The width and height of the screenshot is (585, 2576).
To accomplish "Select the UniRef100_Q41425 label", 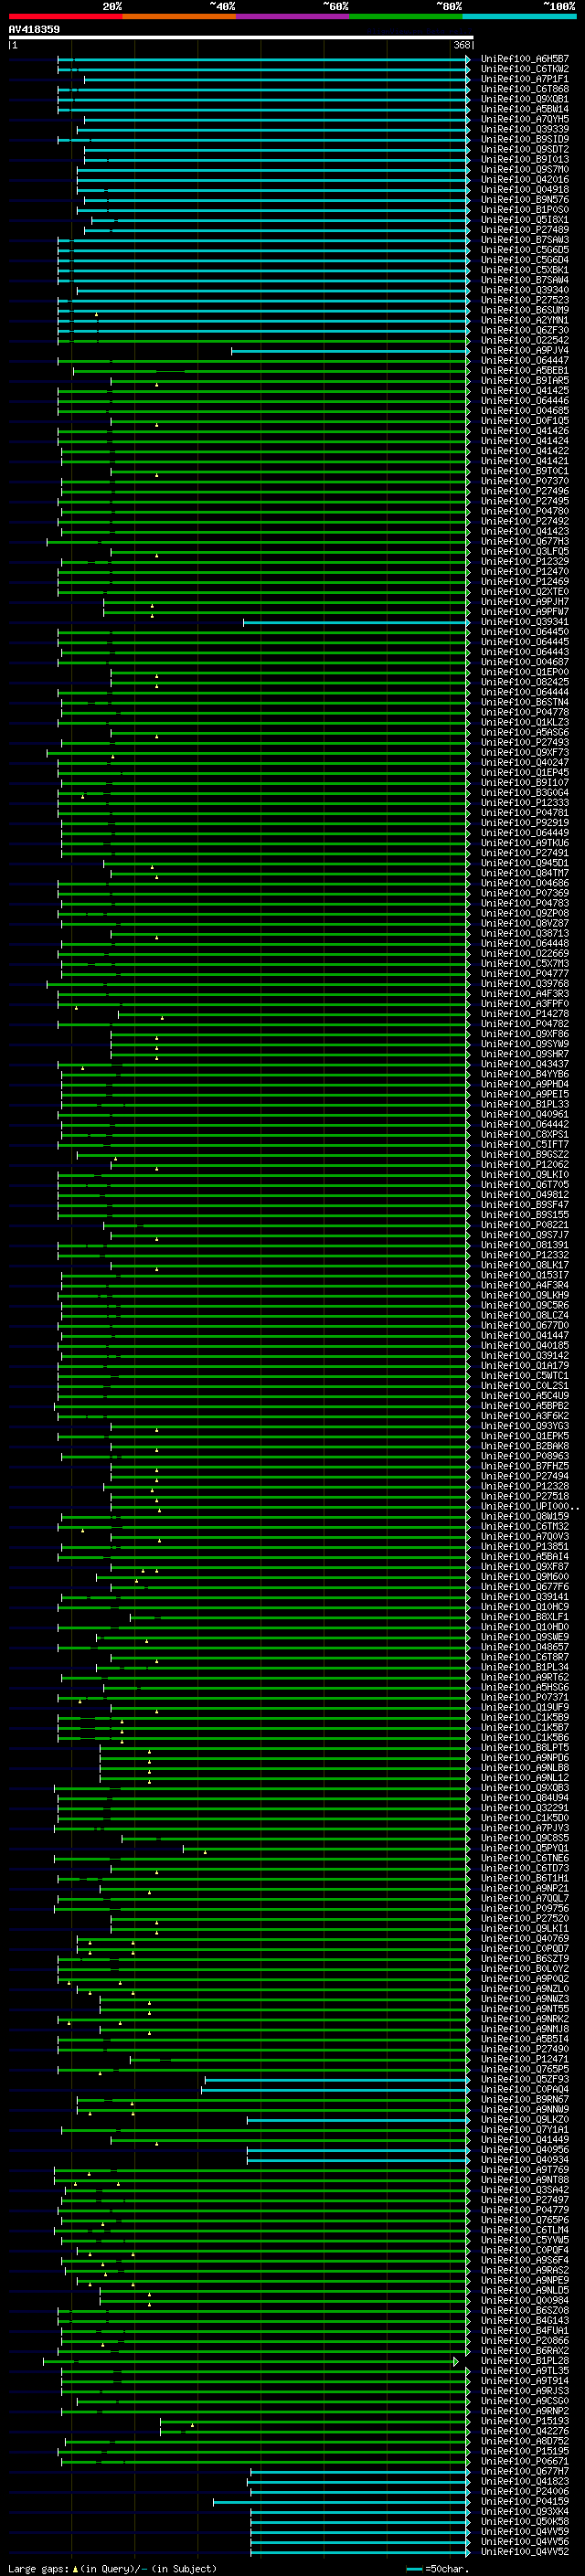I will click(x=525, y=390).
